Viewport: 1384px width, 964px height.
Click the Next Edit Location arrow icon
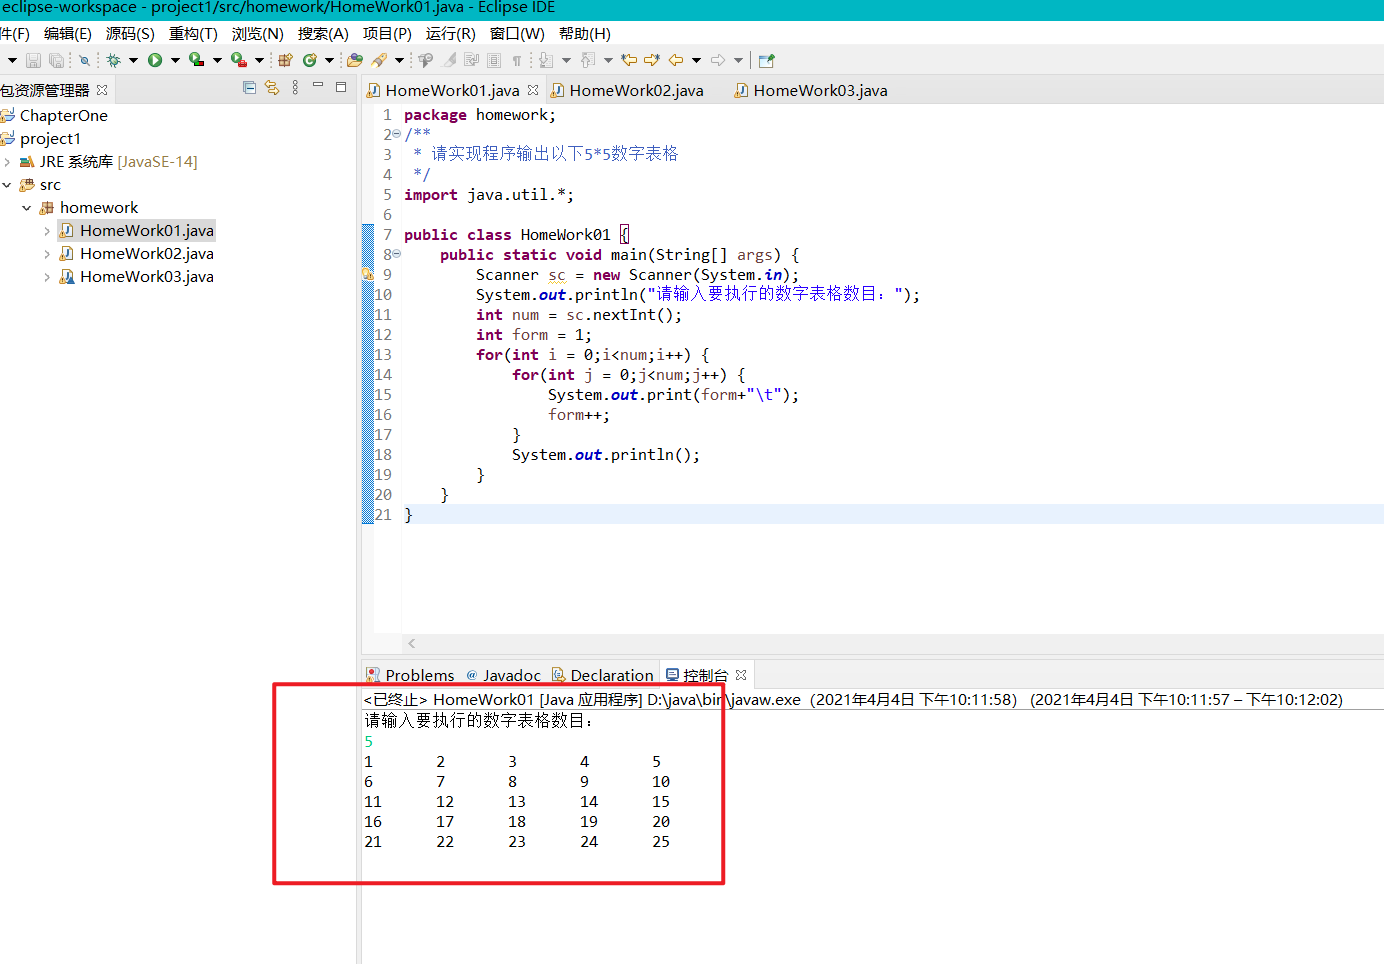651,60
